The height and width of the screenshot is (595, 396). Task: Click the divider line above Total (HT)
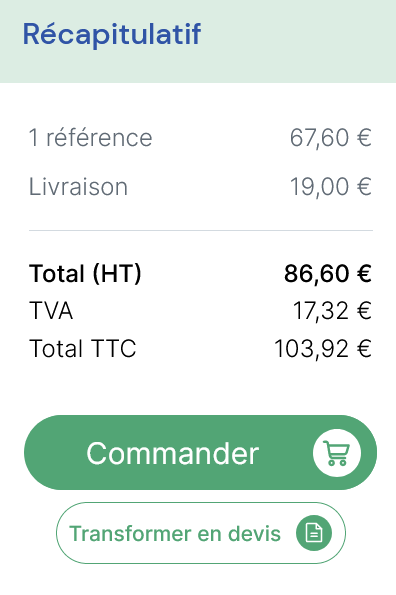(201, 230)
